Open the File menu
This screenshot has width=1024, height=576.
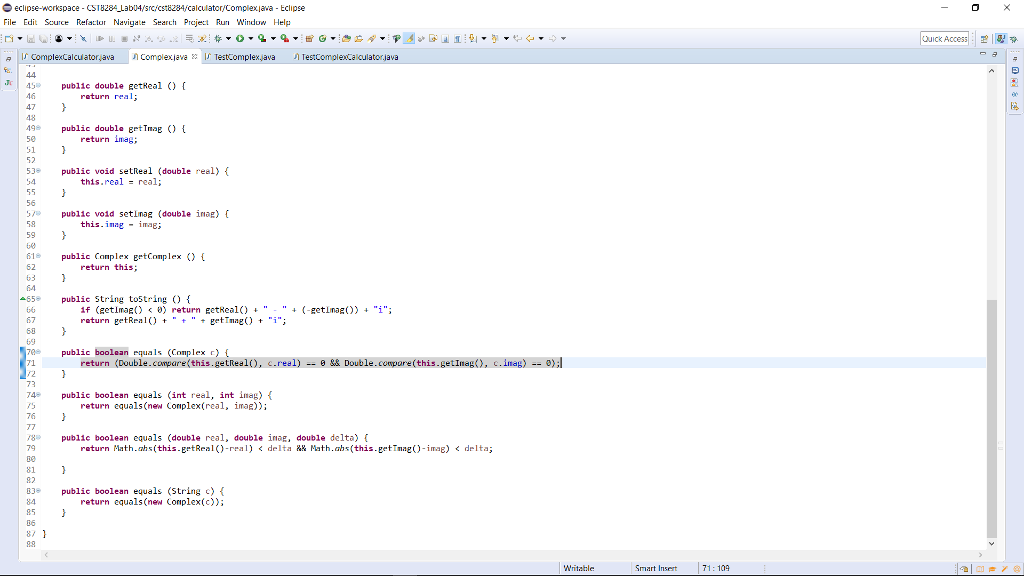pos(10,22)
